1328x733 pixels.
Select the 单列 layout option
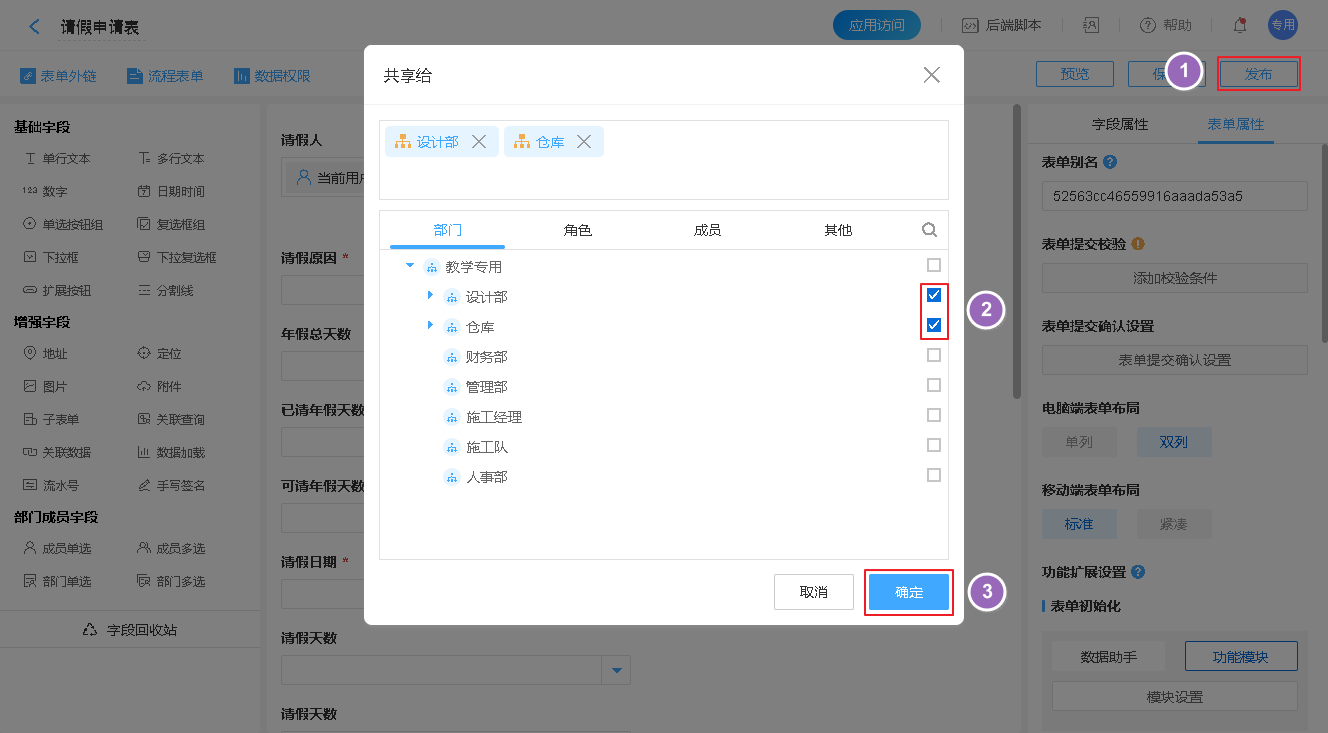click(1078, 442)
